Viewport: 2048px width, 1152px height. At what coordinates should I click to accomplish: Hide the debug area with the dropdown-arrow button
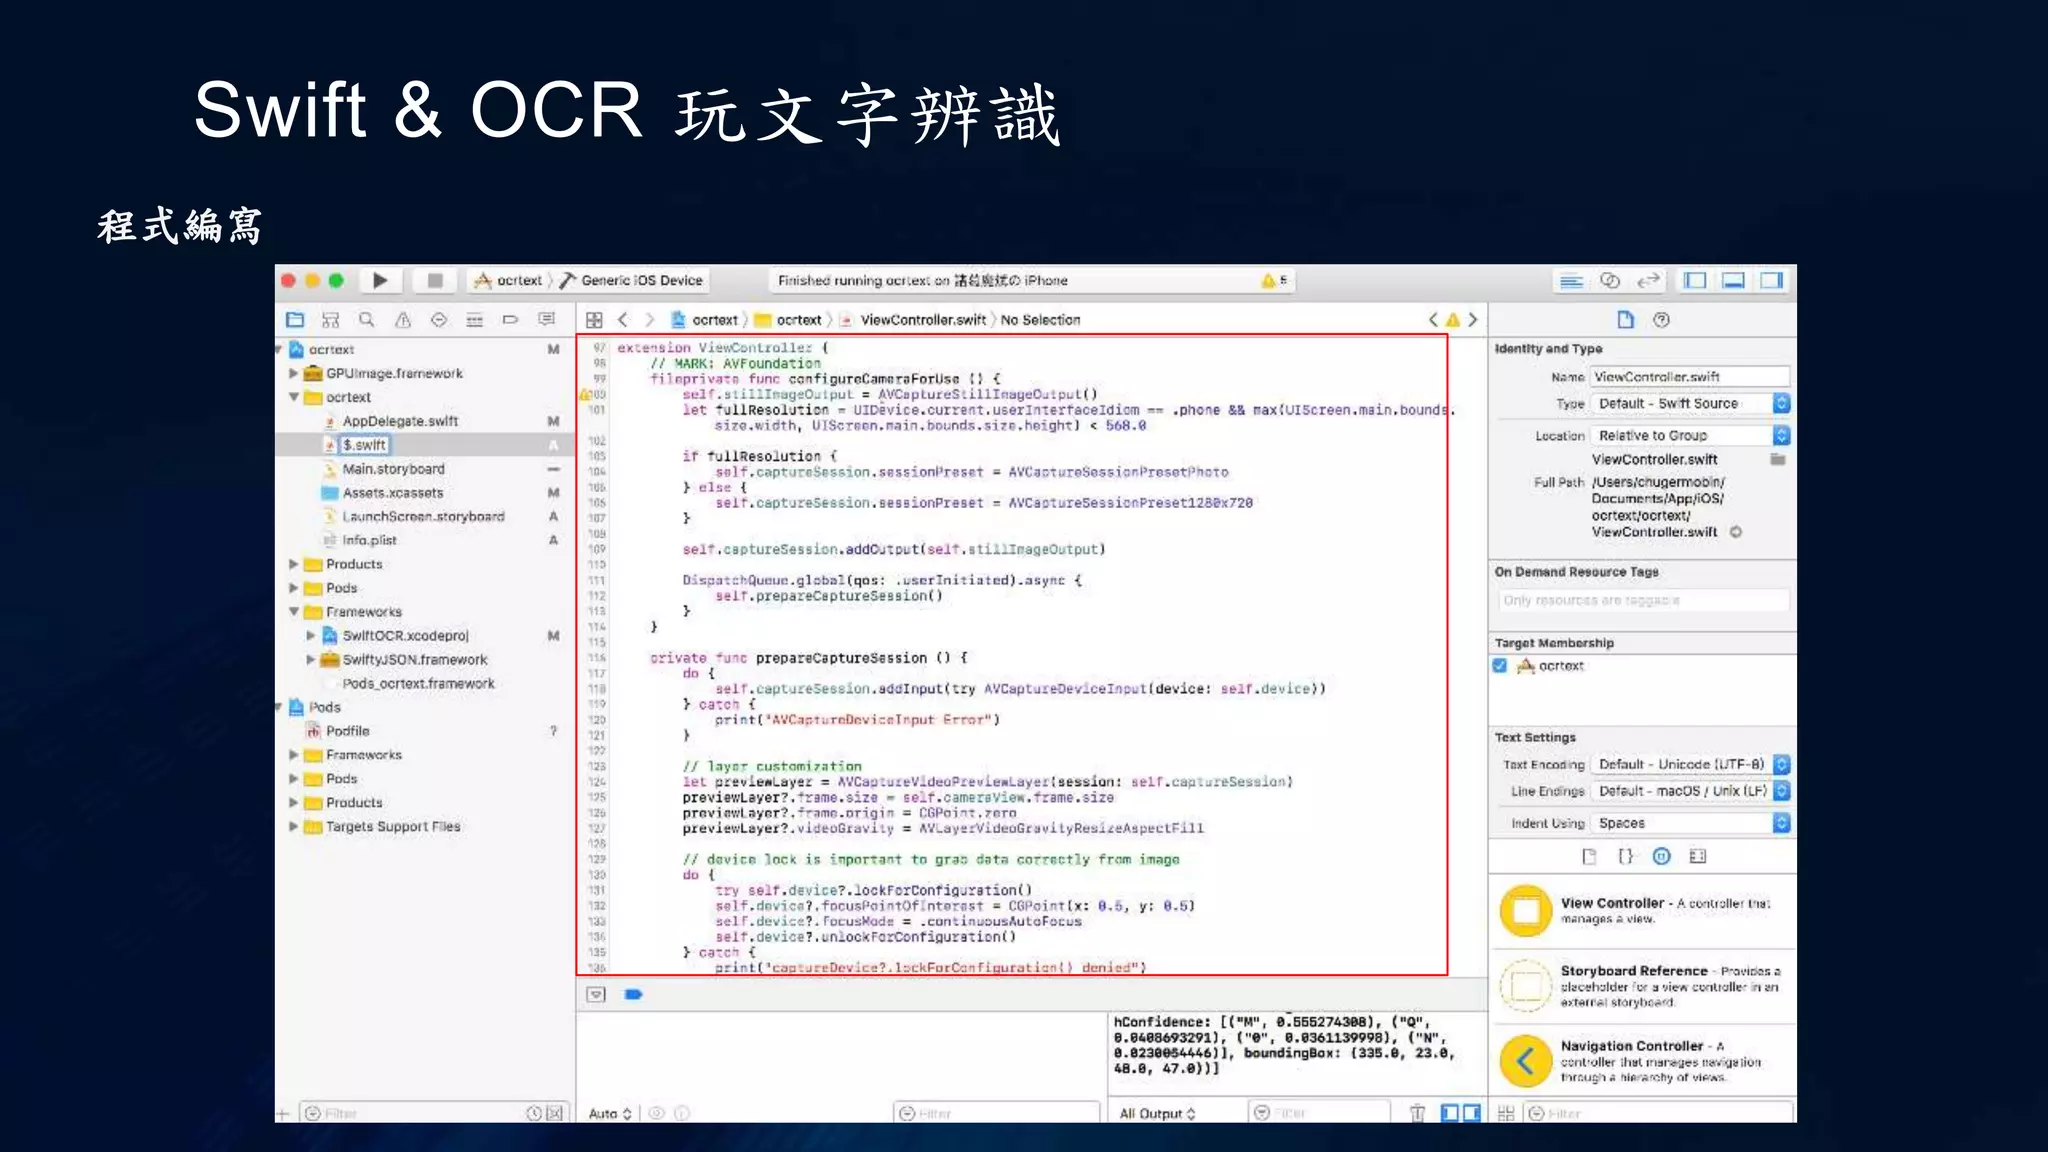tap(596, 994)
